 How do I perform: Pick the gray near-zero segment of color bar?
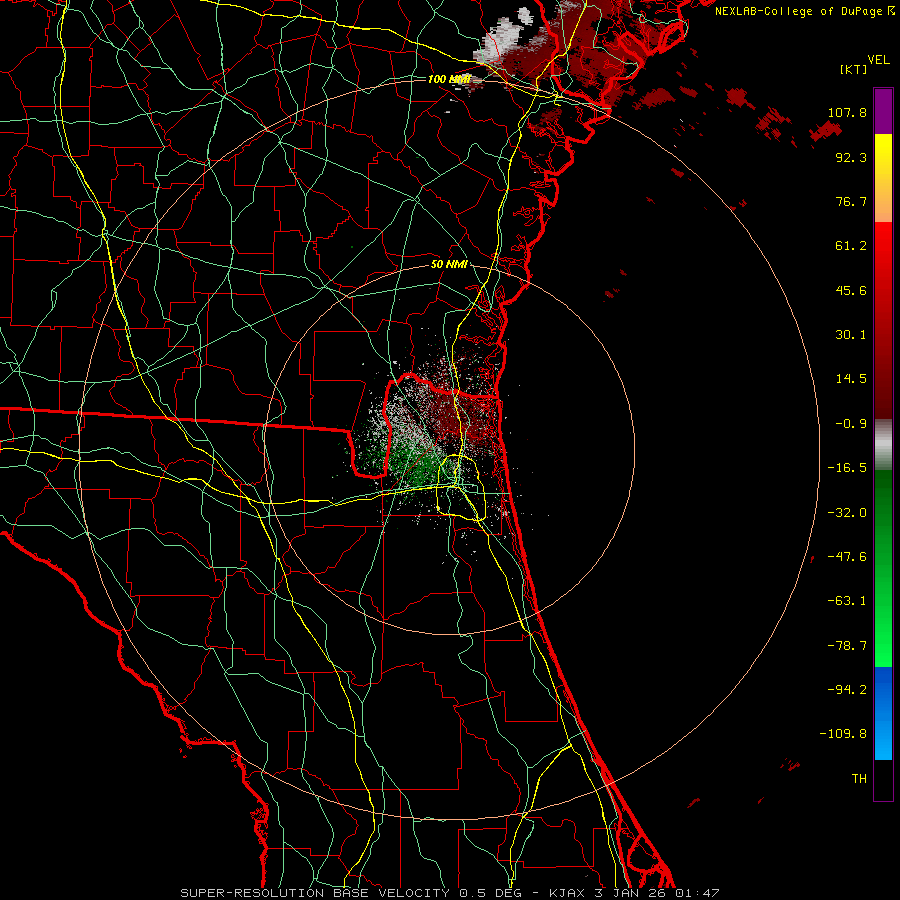tap(883, 445)
